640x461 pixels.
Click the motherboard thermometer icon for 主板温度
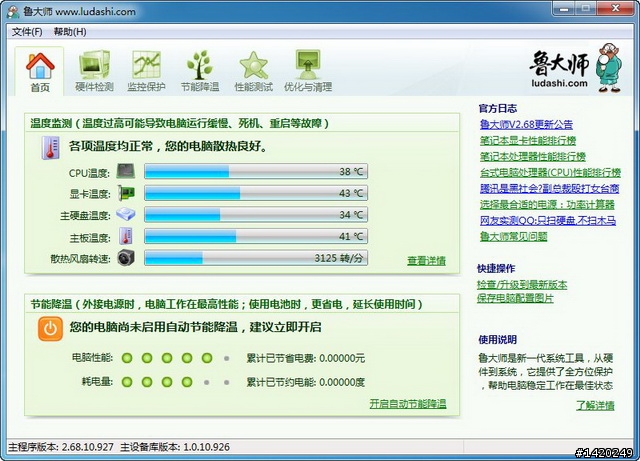[126, 236]
